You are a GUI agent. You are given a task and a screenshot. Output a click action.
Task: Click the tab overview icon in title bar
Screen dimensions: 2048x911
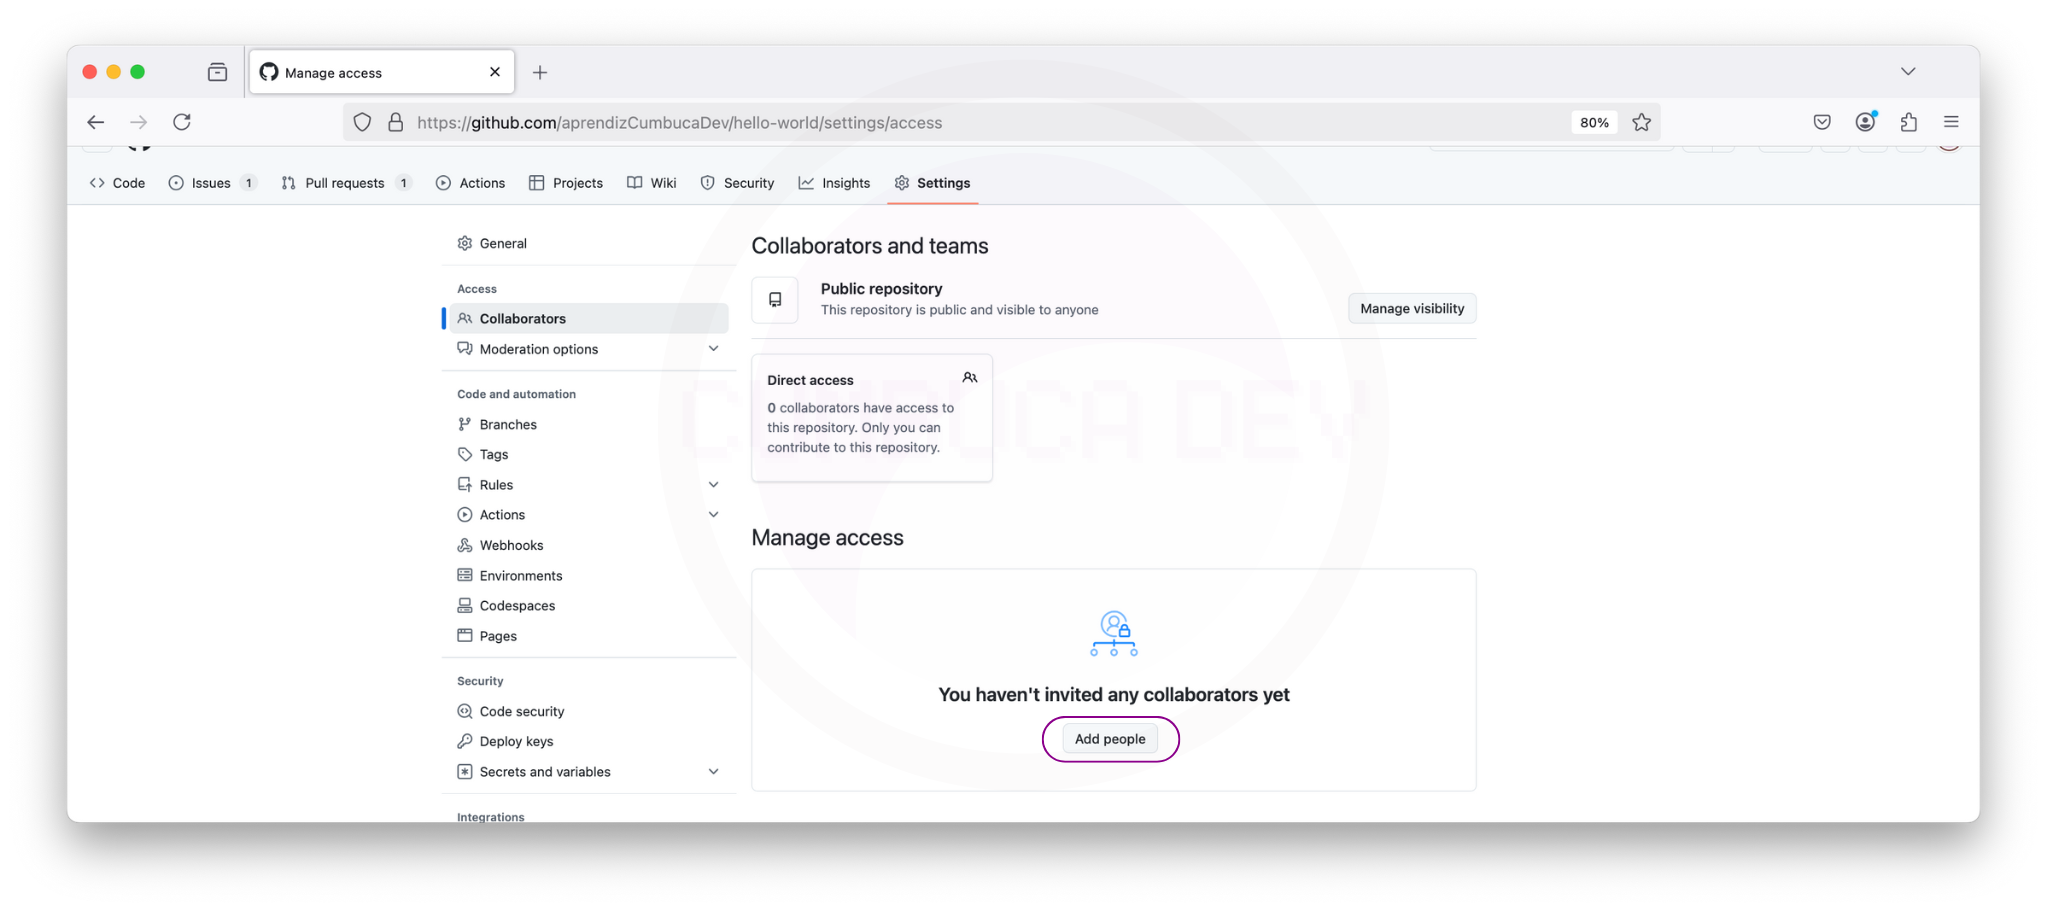coord(217,72)
